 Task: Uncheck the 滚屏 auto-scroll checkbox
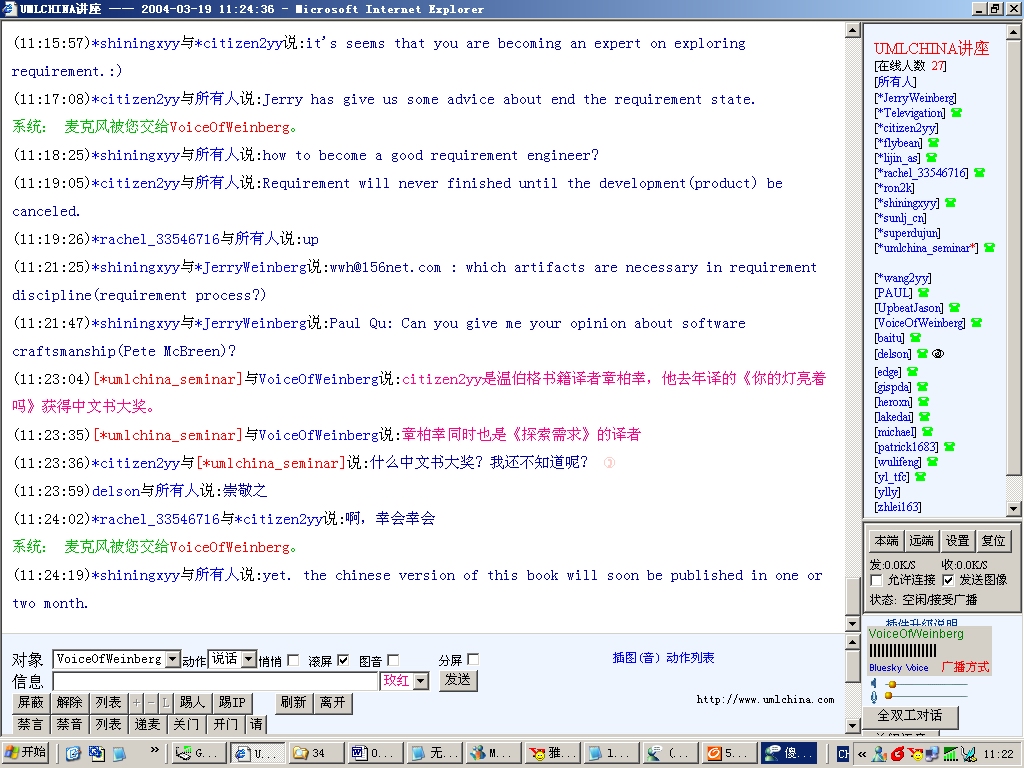(x=343, y=661)
